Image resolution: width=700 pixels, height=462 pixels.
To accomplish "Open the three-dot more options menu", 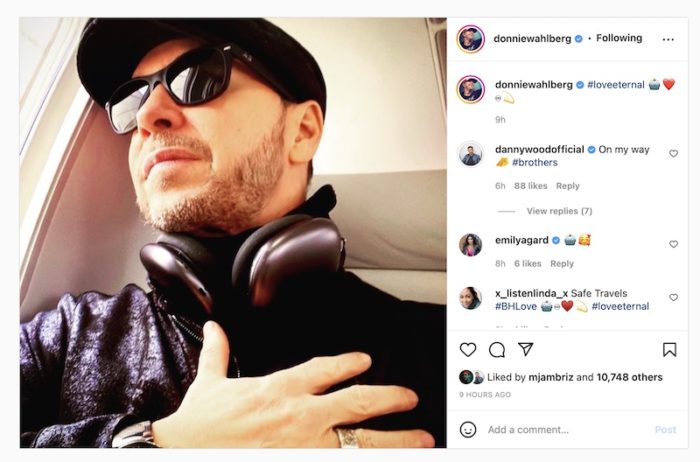I will (x=668, y=39).
